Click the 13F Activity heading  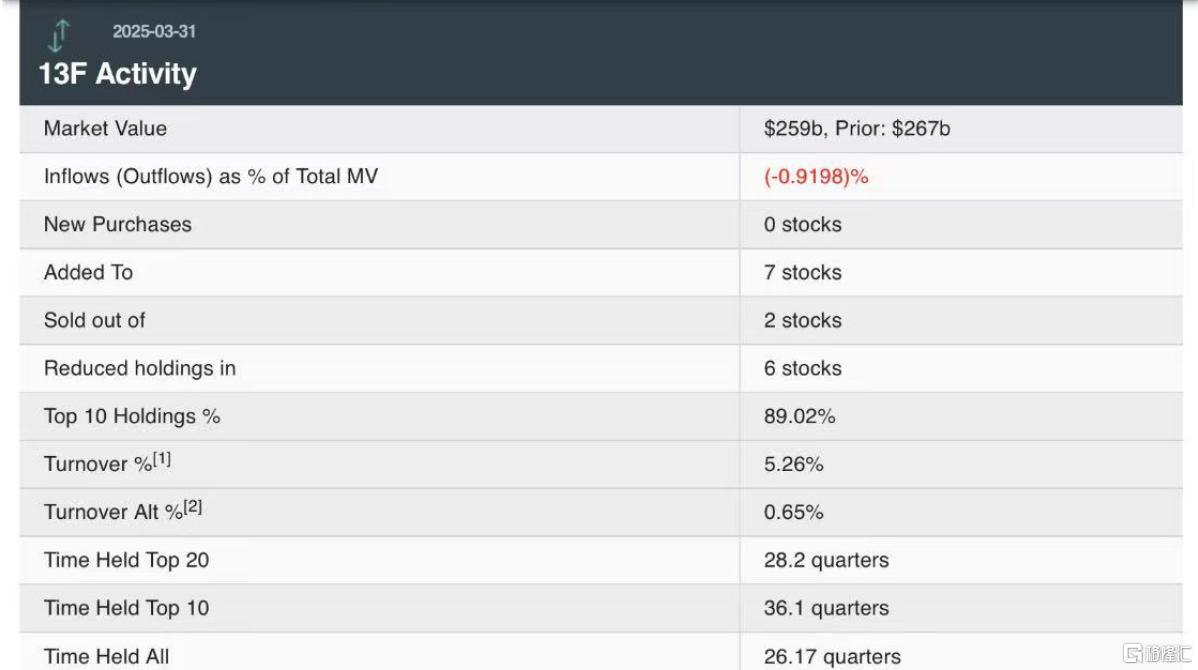(x=118, y=74)
